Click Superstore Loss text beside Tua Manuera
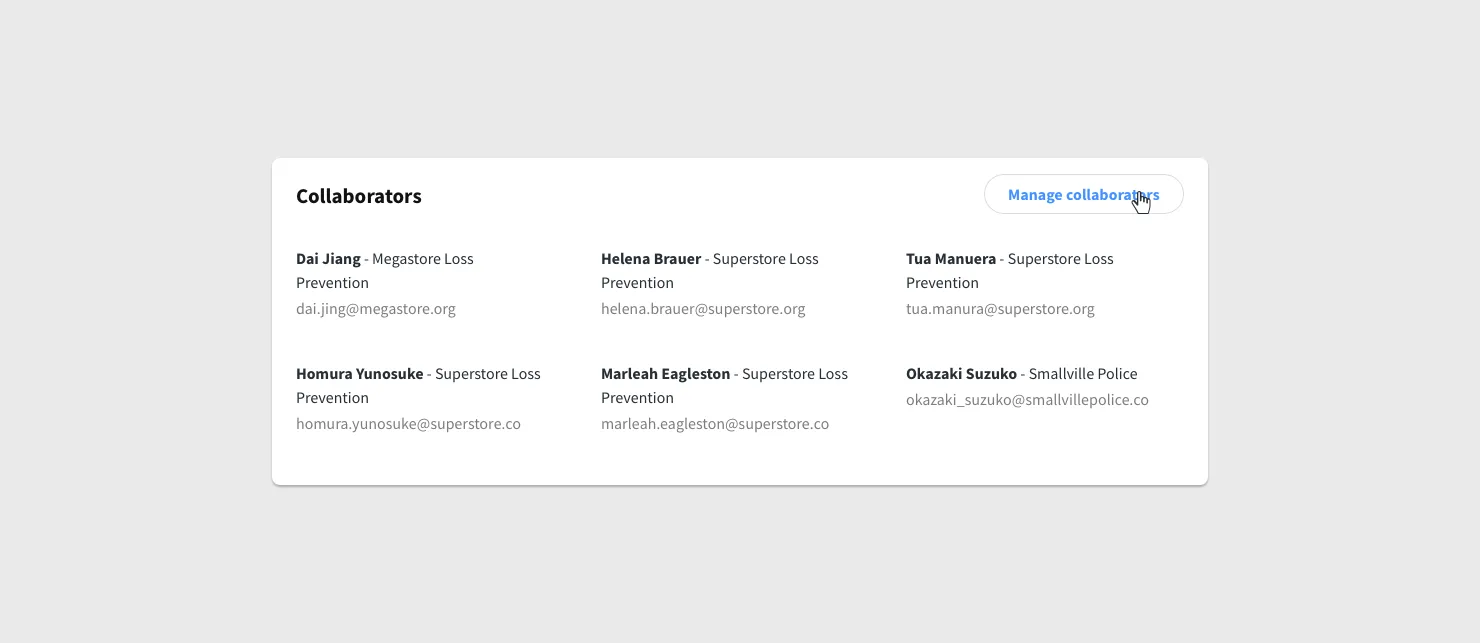The width and height of the screenshot is (1480, 643). pos(1061,259)
